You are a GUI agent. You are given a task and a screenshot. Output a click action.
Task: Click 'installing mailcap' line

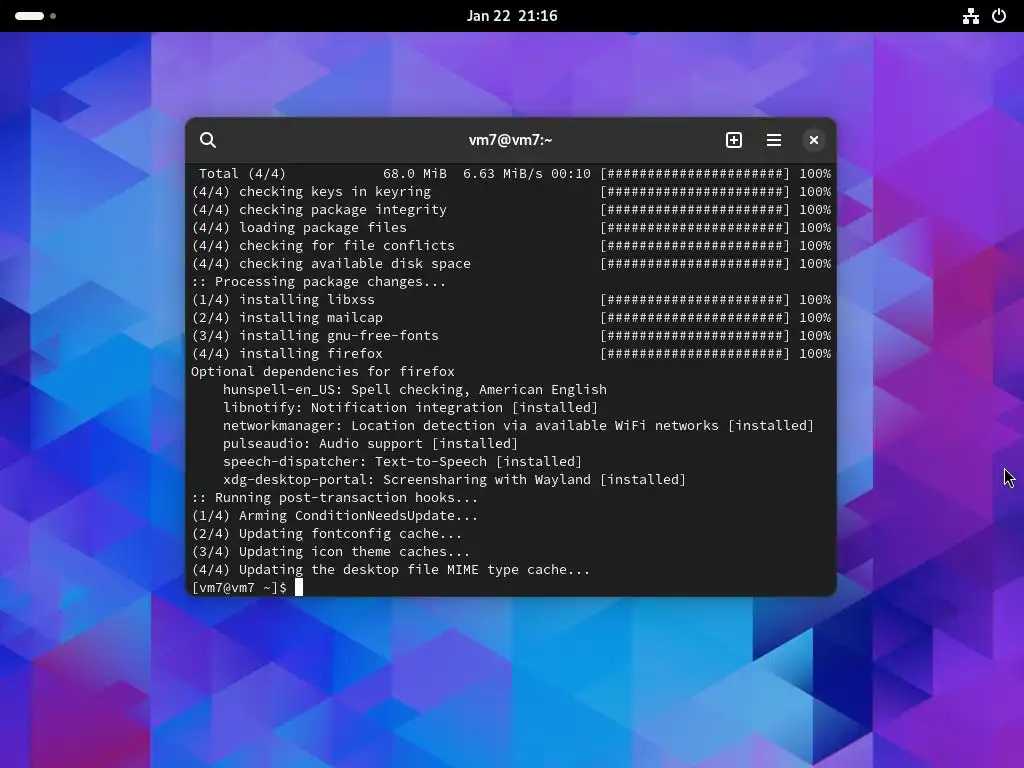[511, 317]
